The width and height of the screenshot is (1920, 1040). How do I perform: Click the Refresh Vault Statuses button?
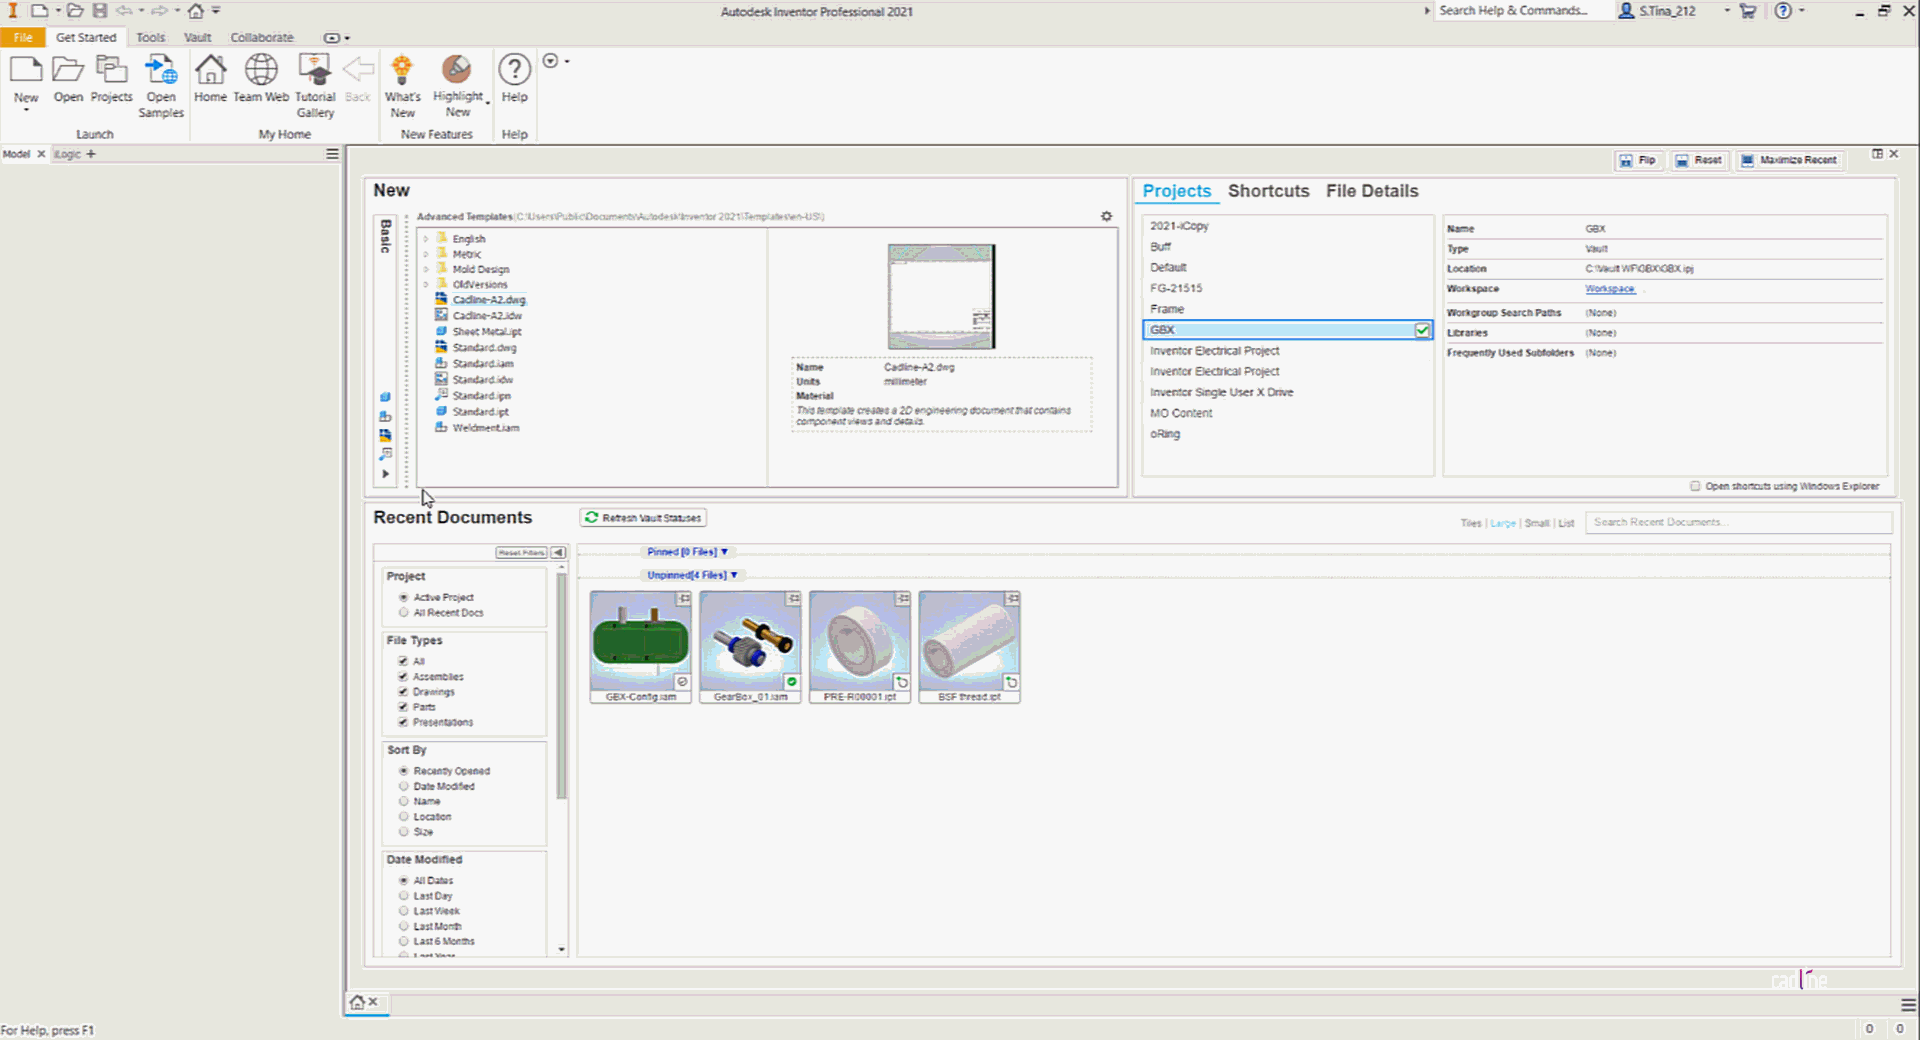(x=642, y=517)
